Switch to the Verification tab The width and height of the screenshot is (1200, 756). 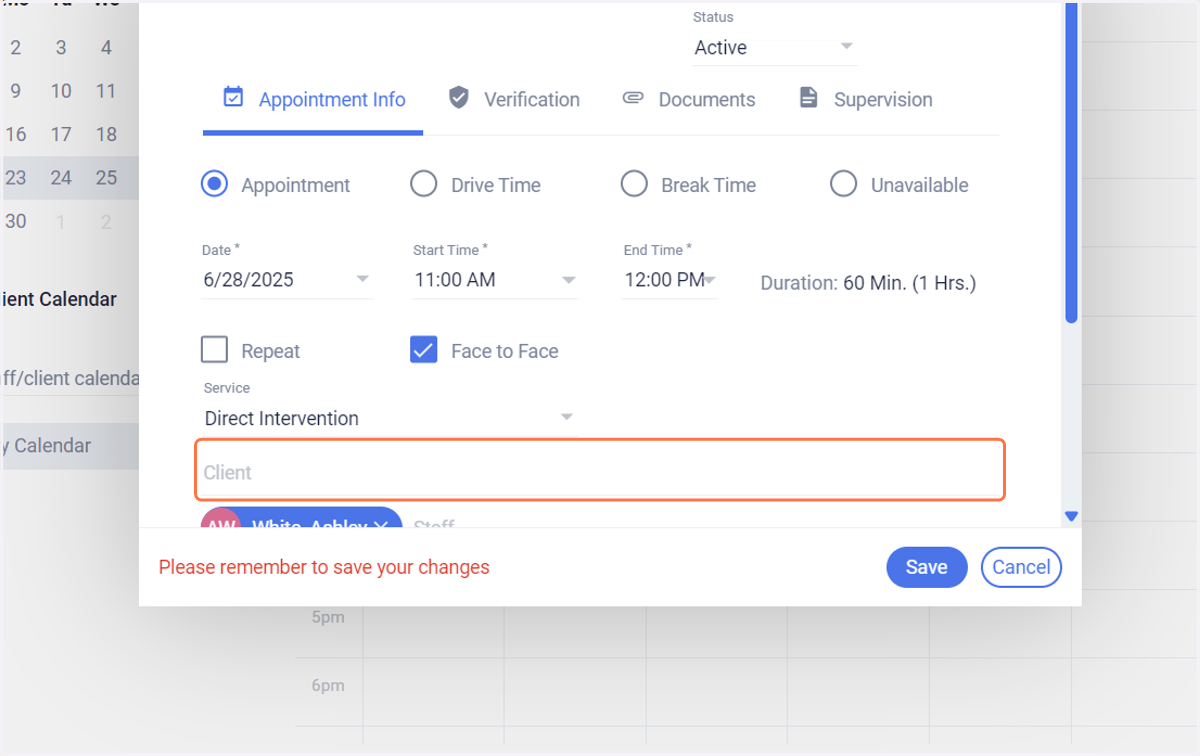coord(514,100)
